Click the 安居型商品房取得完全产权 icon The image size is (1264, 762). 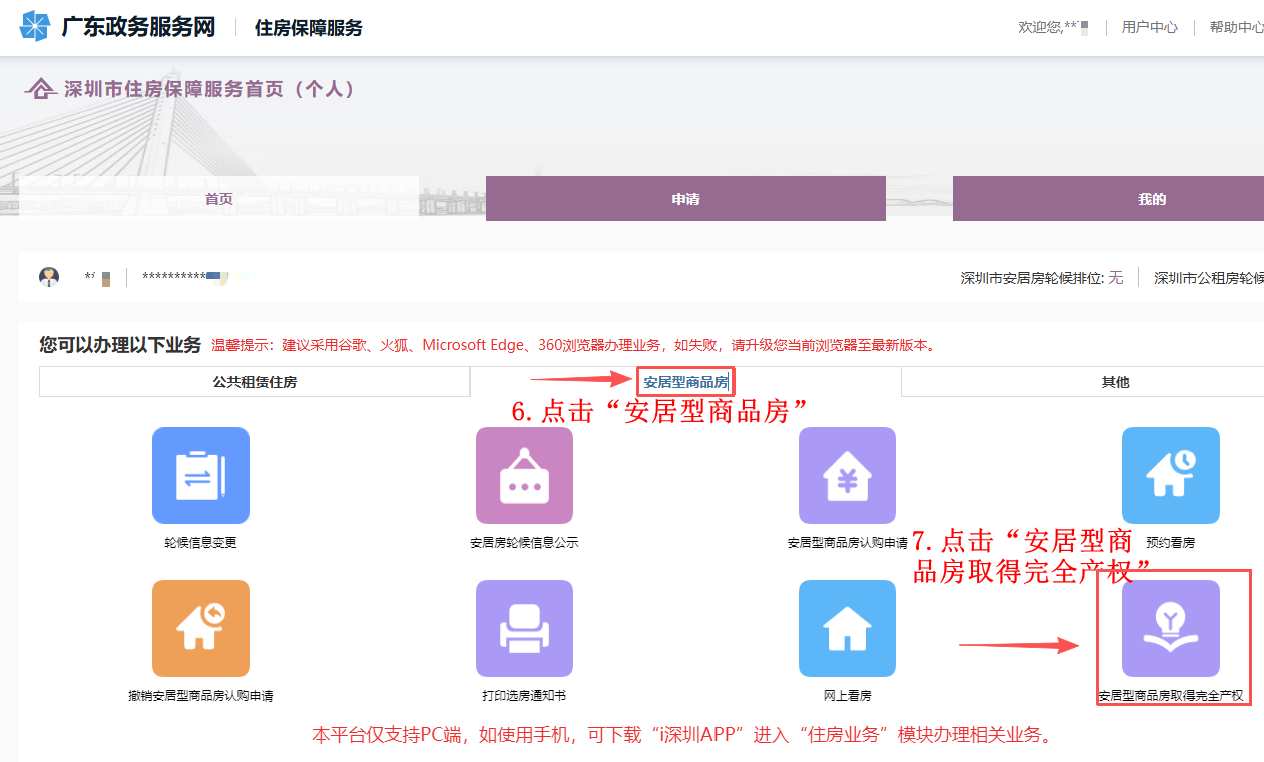pos(1170,629)
